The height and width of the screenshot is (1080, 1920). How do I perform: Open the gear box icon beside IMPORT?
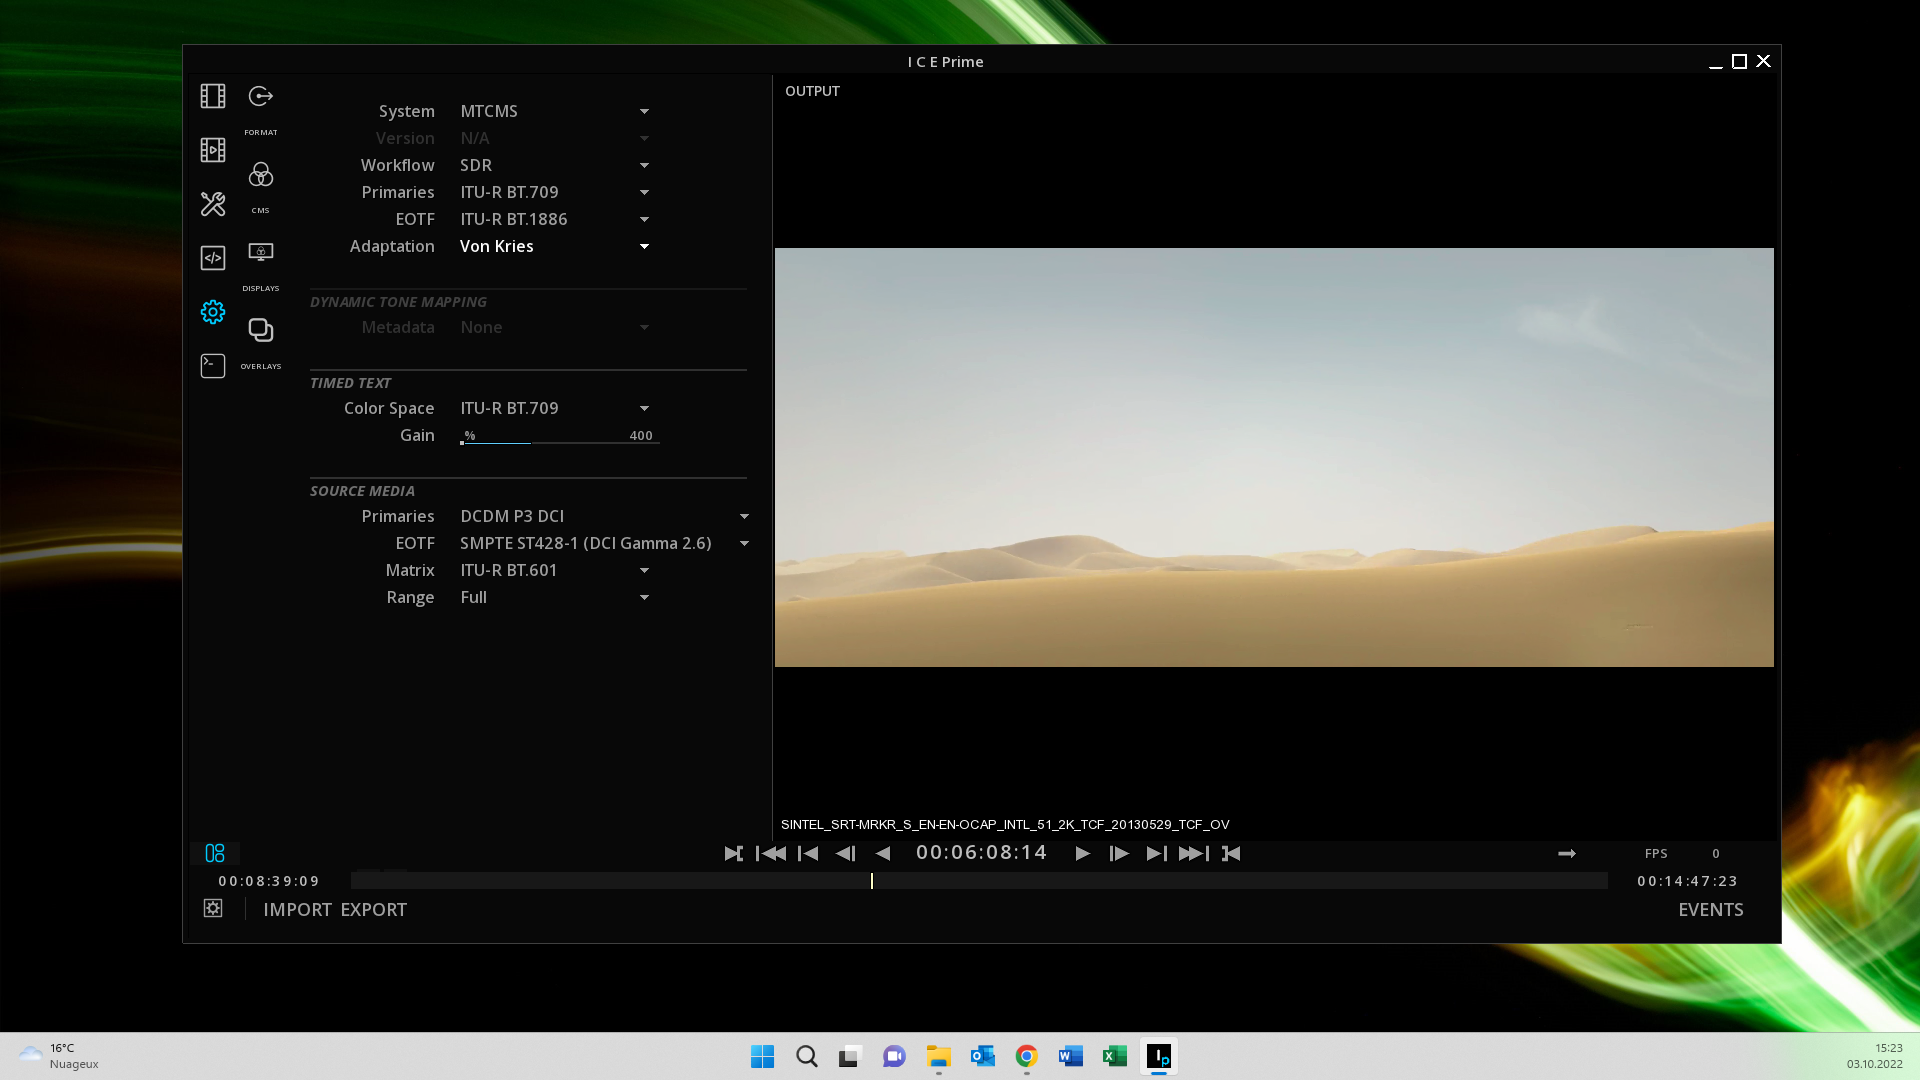(x=213, y=908)
